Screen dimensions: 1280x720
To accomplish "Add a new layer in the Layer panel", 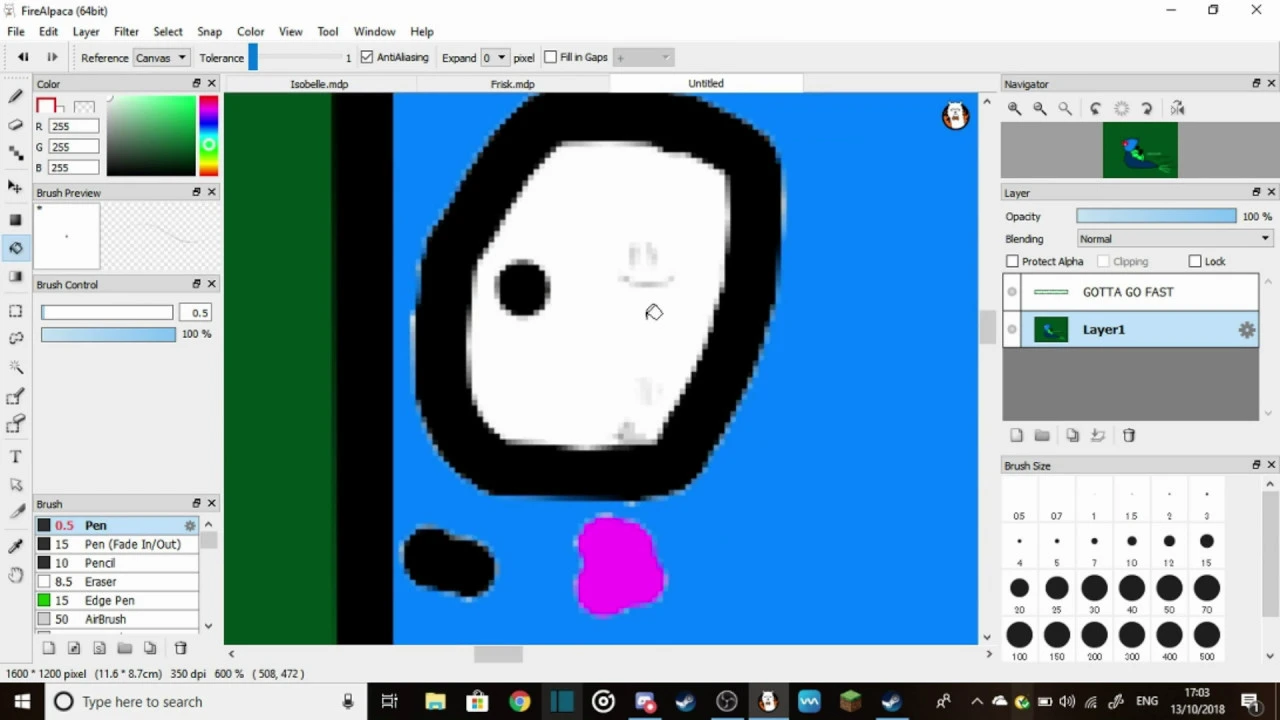I will pyautogui.click(x=1016, y=435).
